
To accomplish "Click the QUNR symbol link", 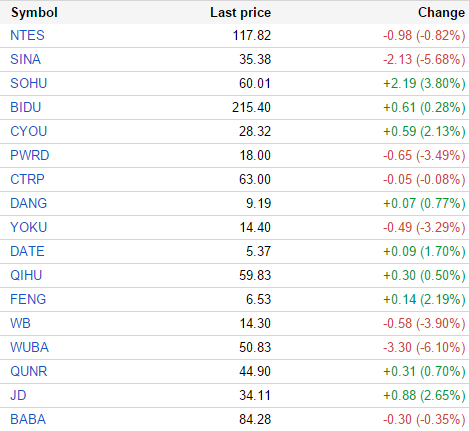I will click(x=29, y=371).
